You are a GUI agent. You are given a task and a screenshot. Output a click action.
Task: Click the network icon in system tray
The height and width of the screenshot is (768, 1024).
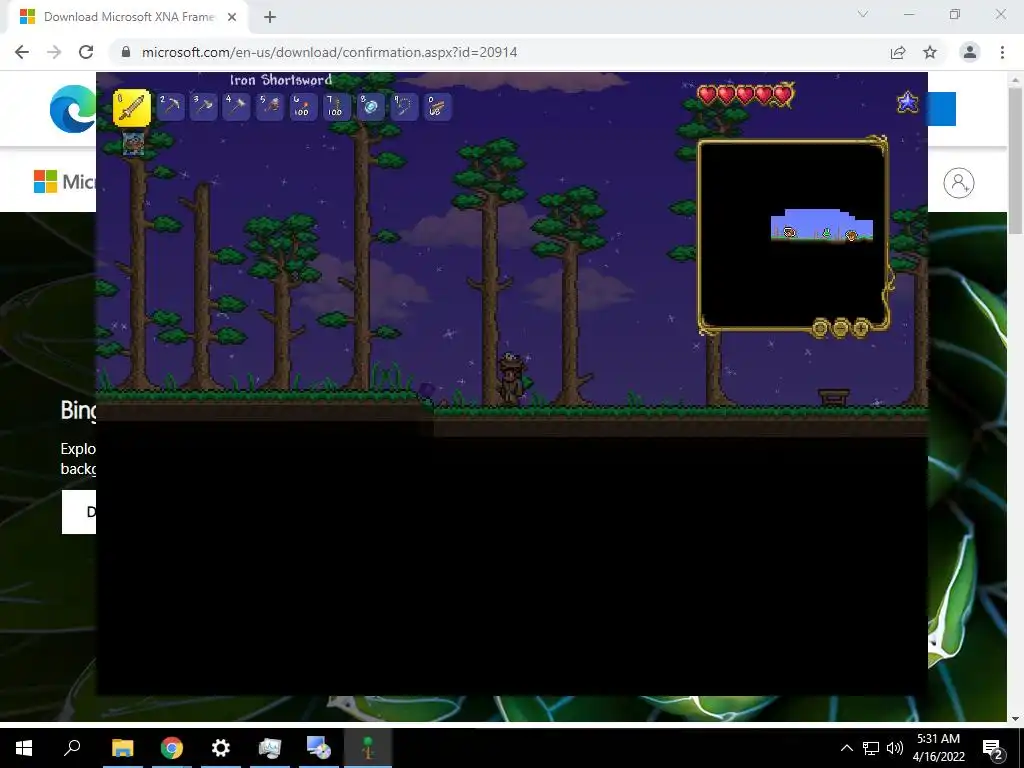tap(871, 748)
